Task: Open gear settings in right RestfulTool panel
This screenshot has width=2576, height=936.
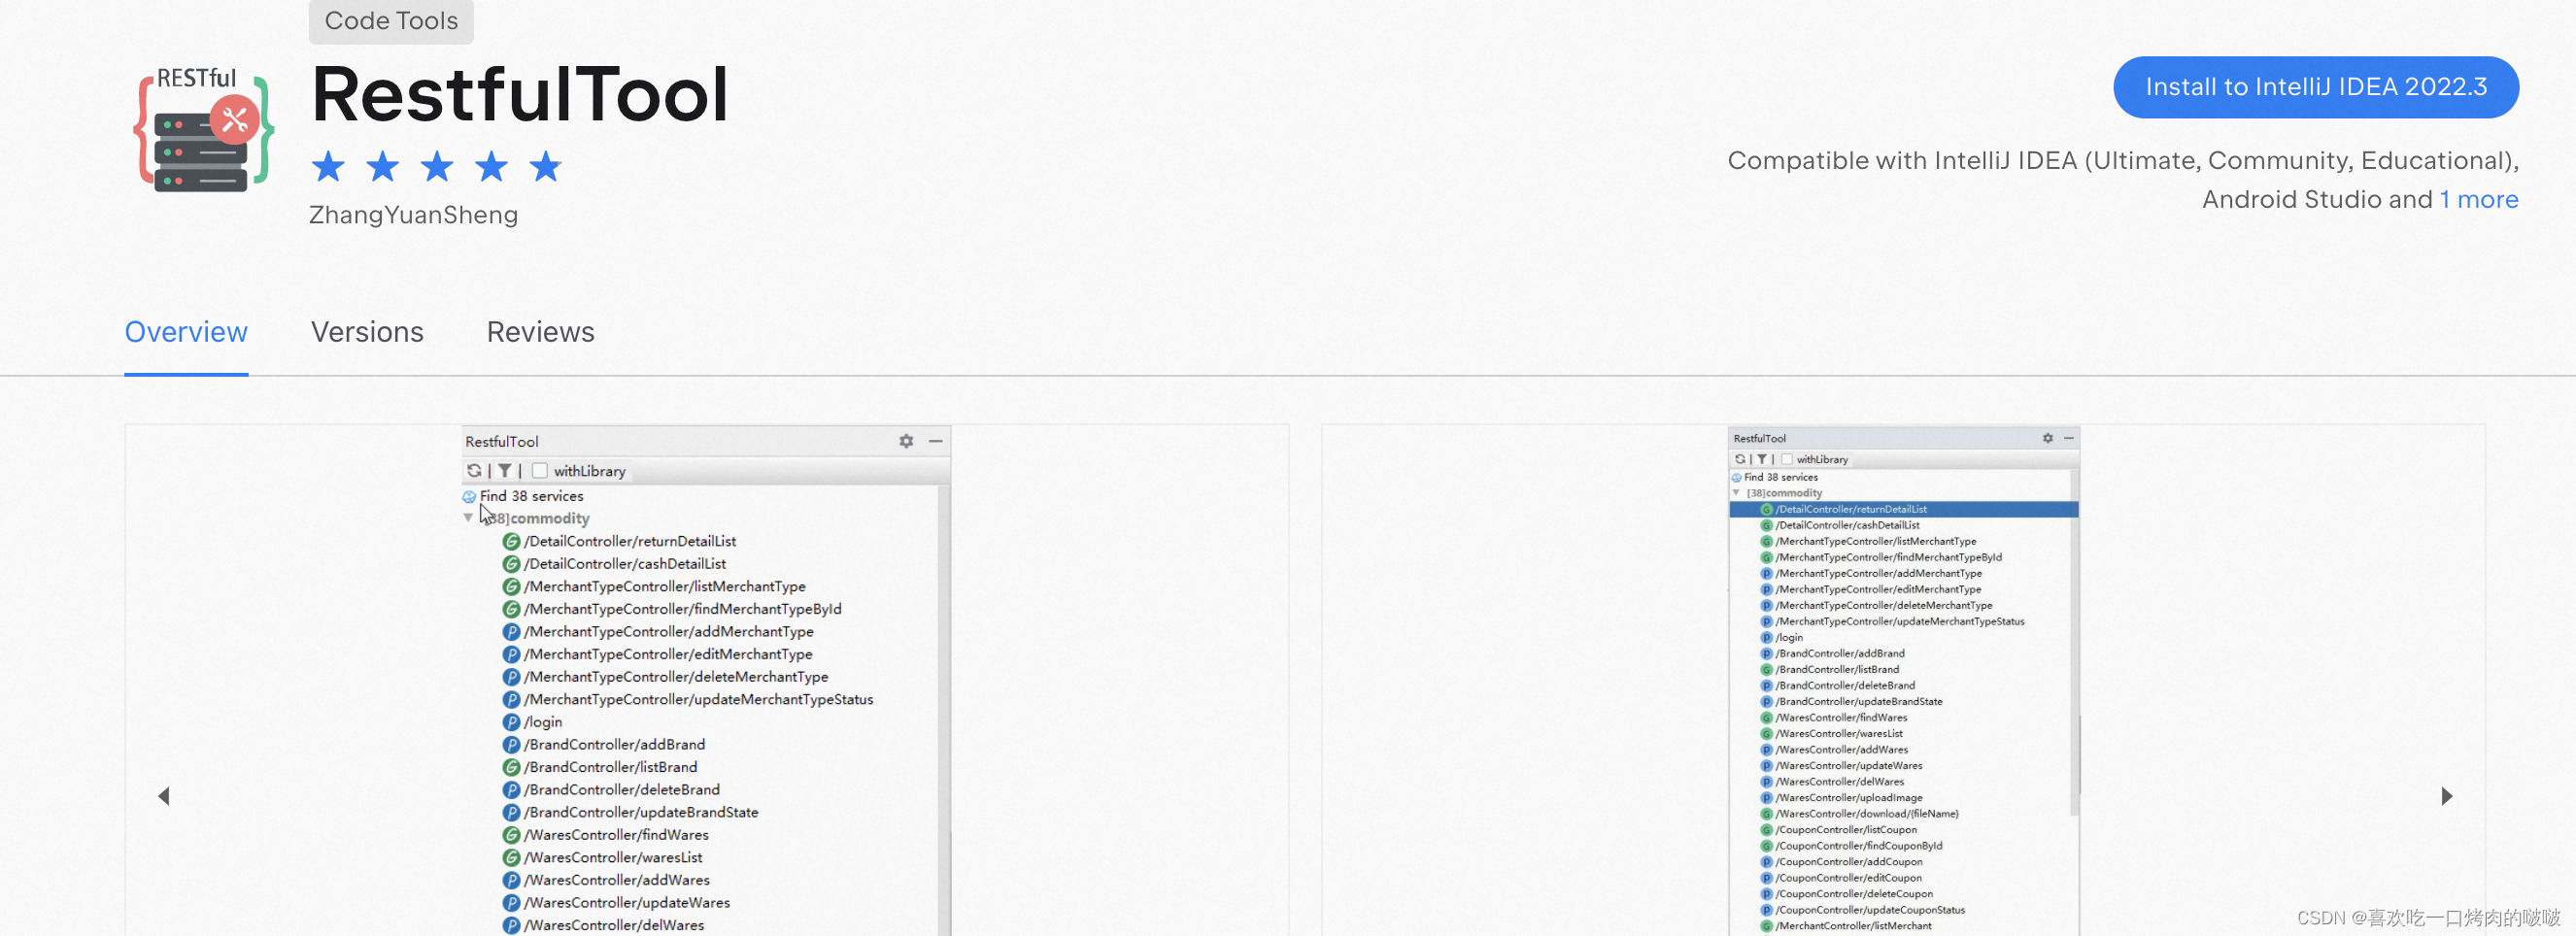Action: pos(2047,438)
